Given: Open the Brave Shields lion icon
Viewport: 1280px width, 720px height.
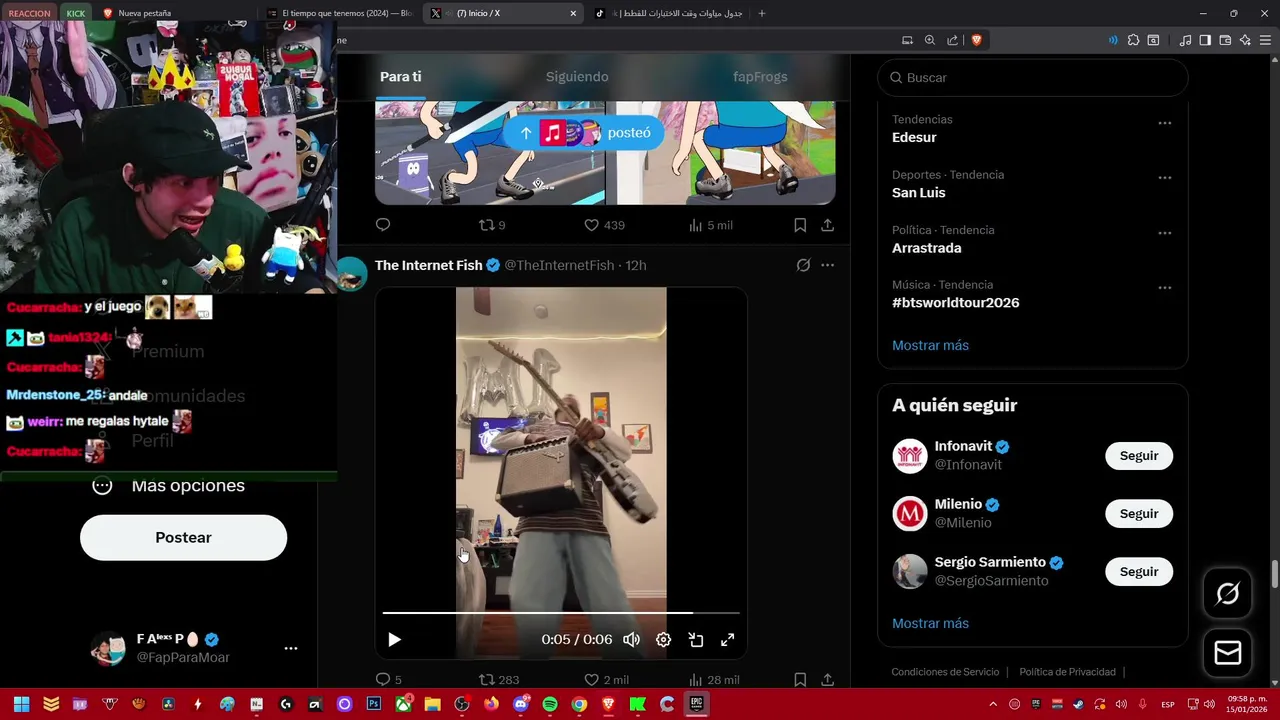Looking at the screenshot, I should tap(977, 40).
